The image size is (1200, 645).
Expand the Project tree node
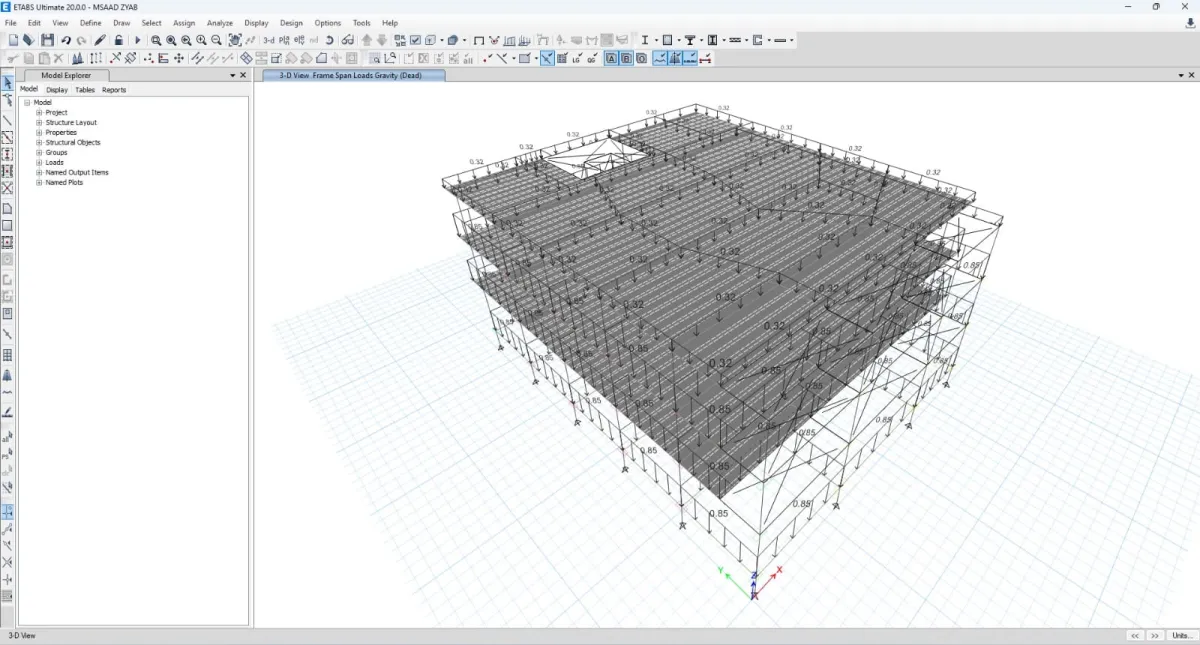pos(39,113)
